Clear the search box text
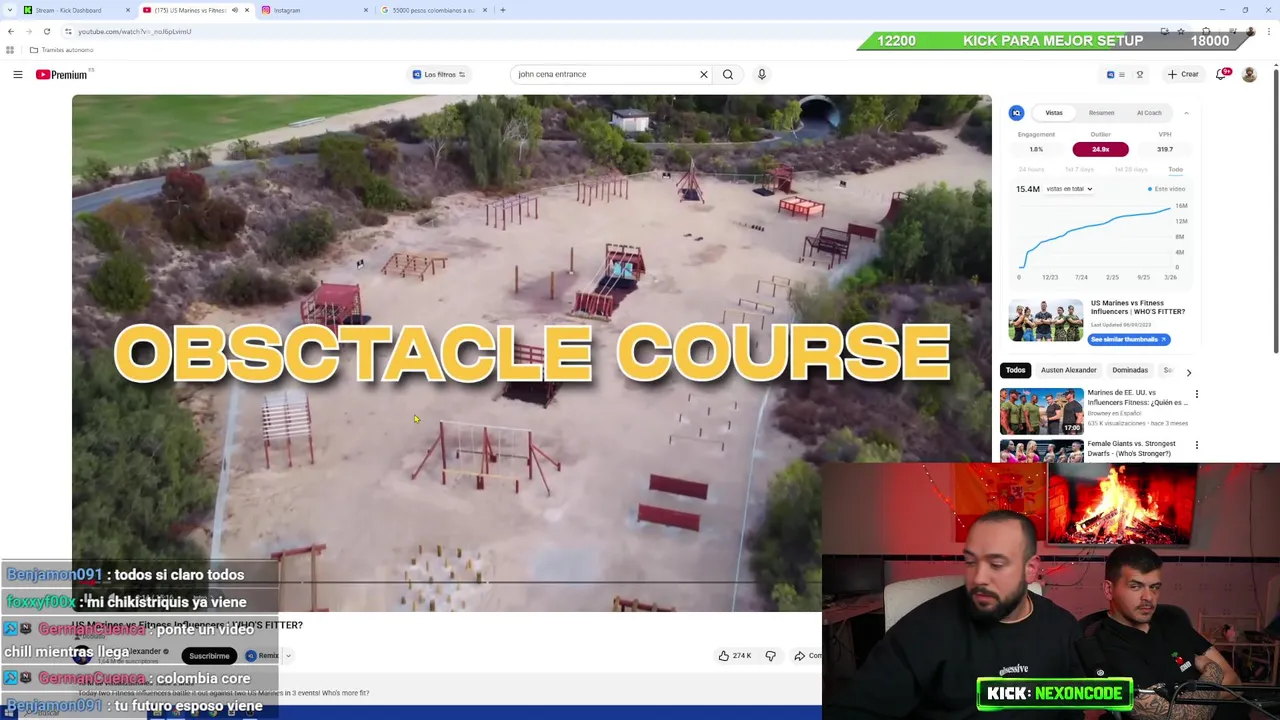Screen dimensions: 1280x720 pyautogui.click(x=703, y=74)
